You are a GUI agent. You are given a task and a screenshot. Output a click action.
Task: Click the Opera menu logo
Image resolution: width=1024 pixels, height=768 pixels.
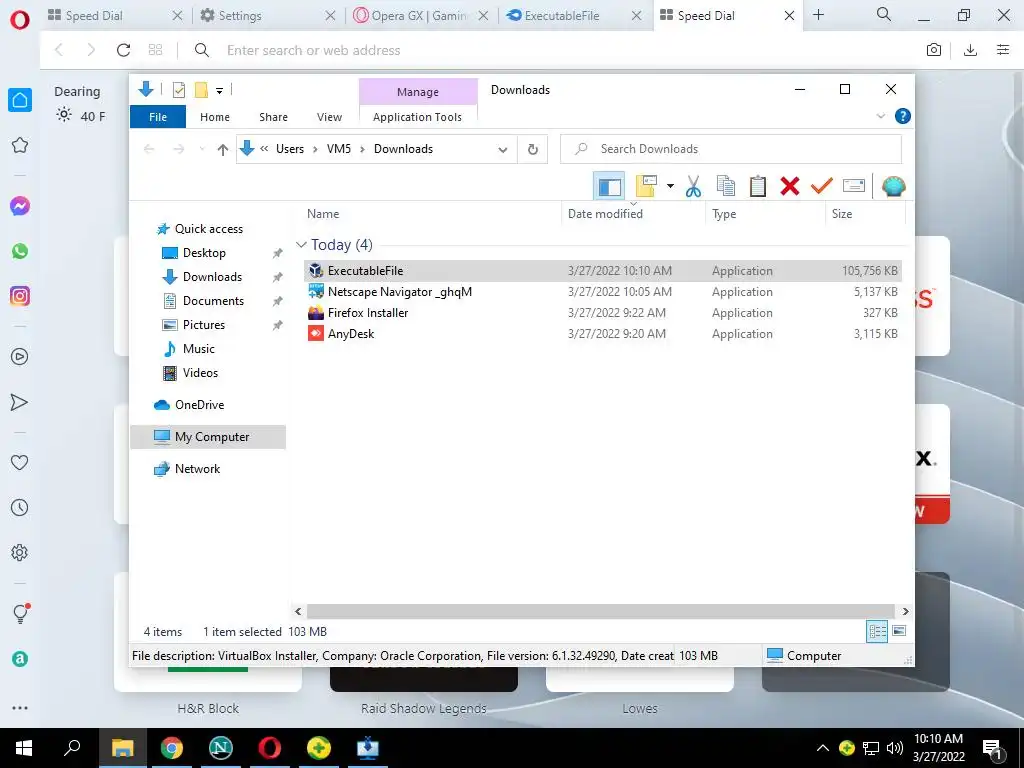(x=20, y=20)
